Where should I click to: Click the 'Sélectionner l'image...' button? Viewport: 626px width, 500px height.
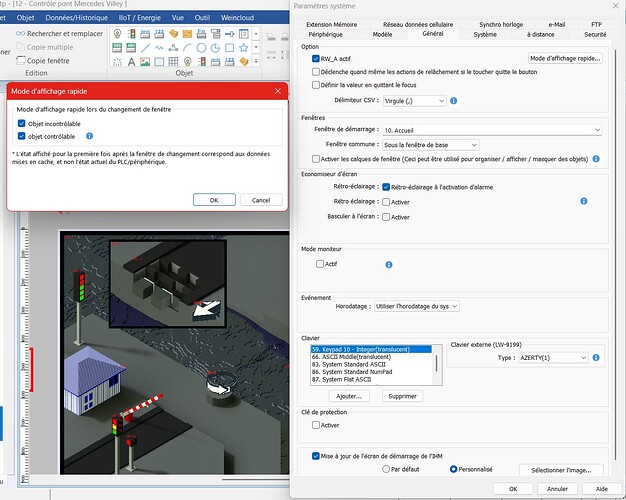click(x=561, y=469)
